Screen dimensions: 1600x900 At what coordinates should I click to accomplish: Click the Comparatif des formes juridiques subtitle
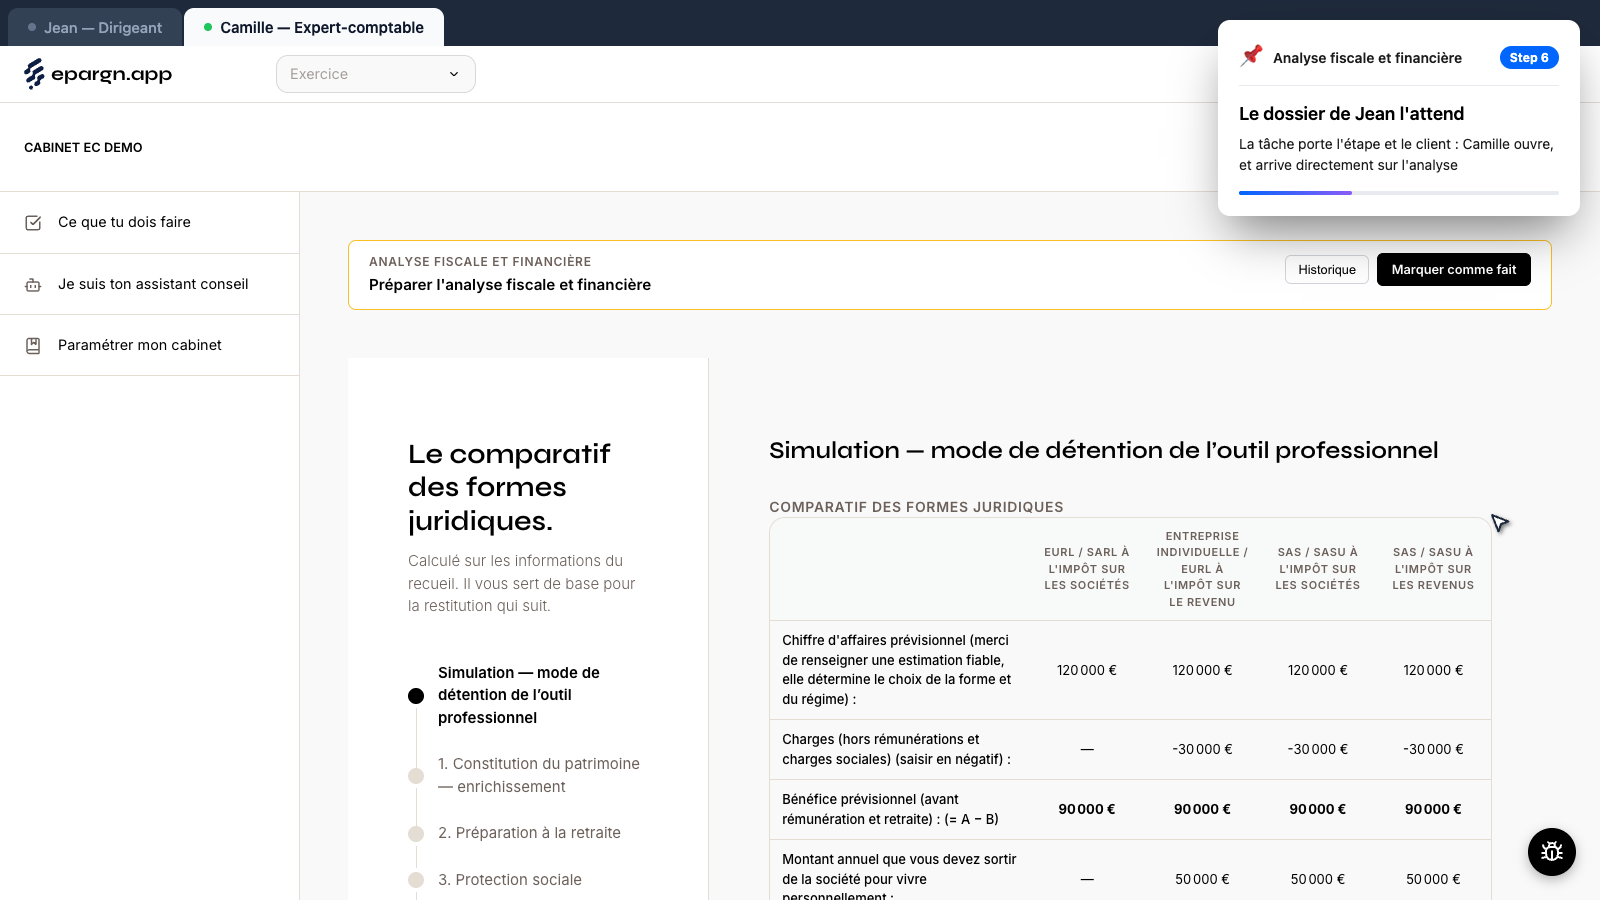(x=916, y=507)
